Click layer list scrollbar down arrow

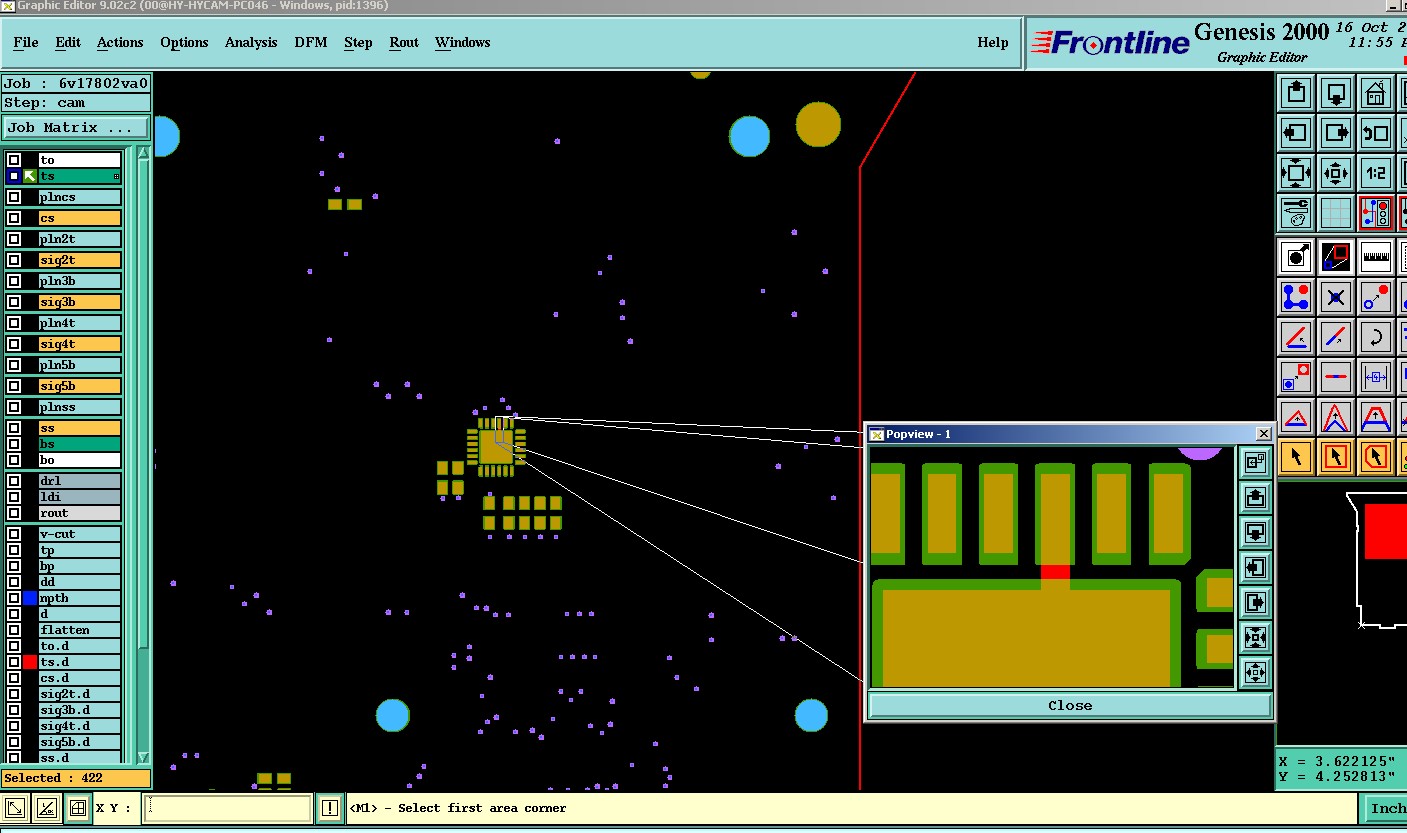click(x=143, y=757)
